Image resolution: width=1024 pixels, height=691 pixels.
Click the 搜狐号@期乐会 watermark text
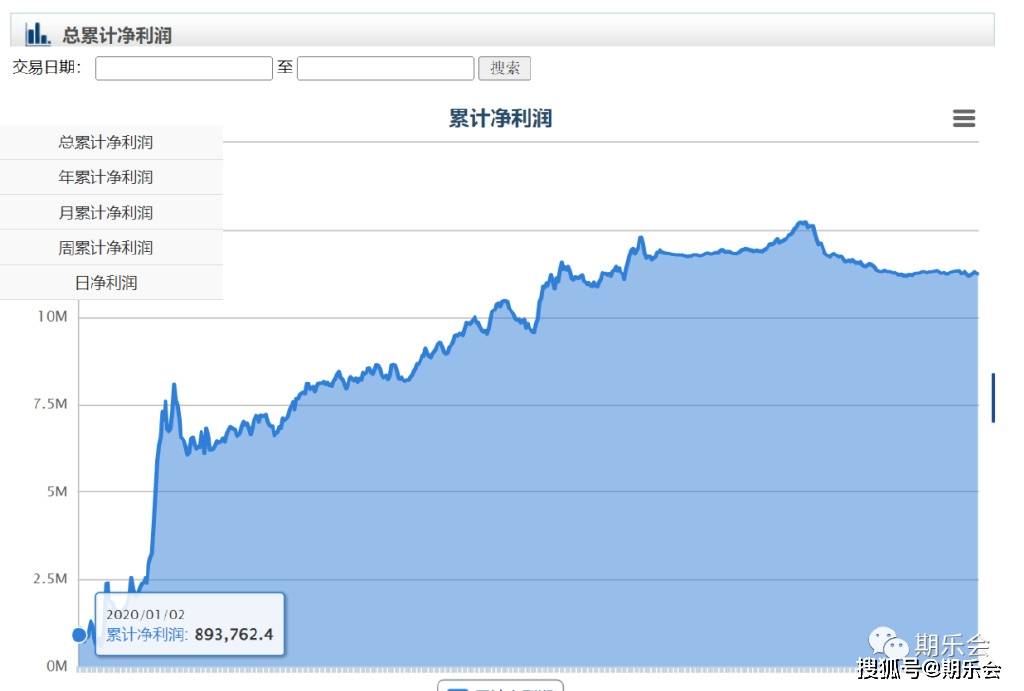[929, 669]
